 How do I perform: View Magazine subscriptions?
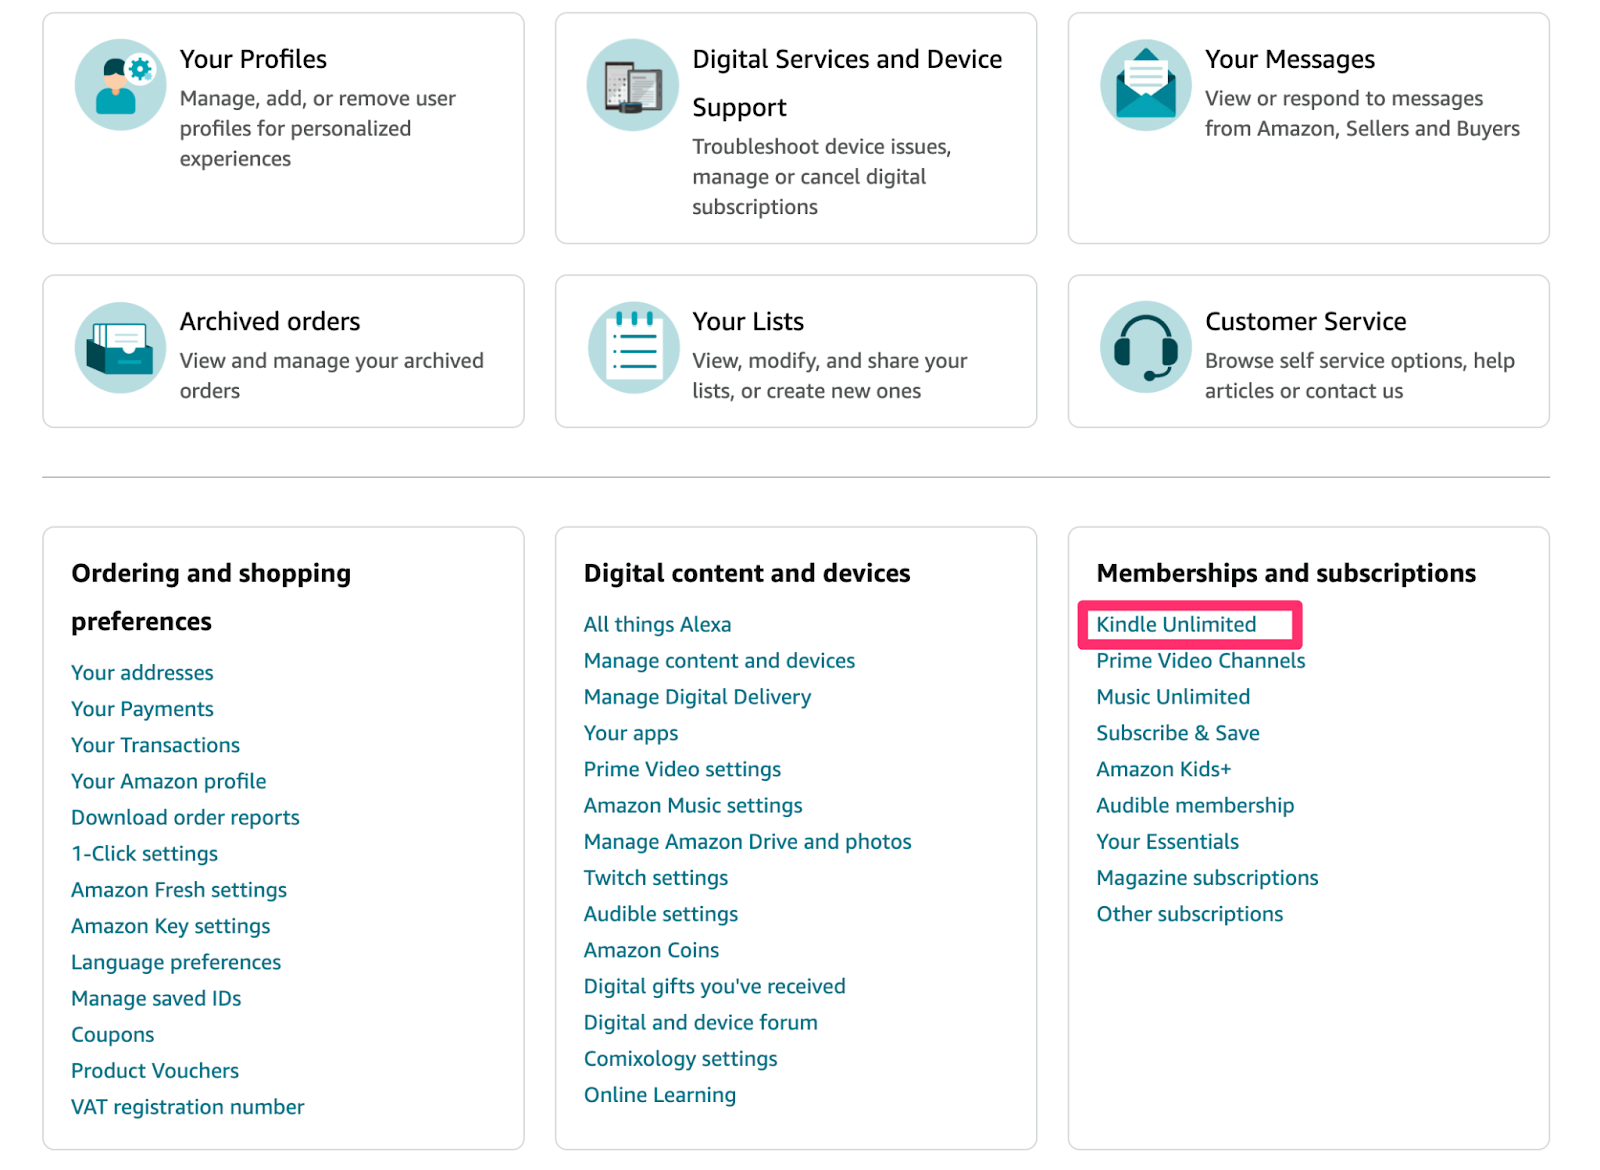point(1207,877)
